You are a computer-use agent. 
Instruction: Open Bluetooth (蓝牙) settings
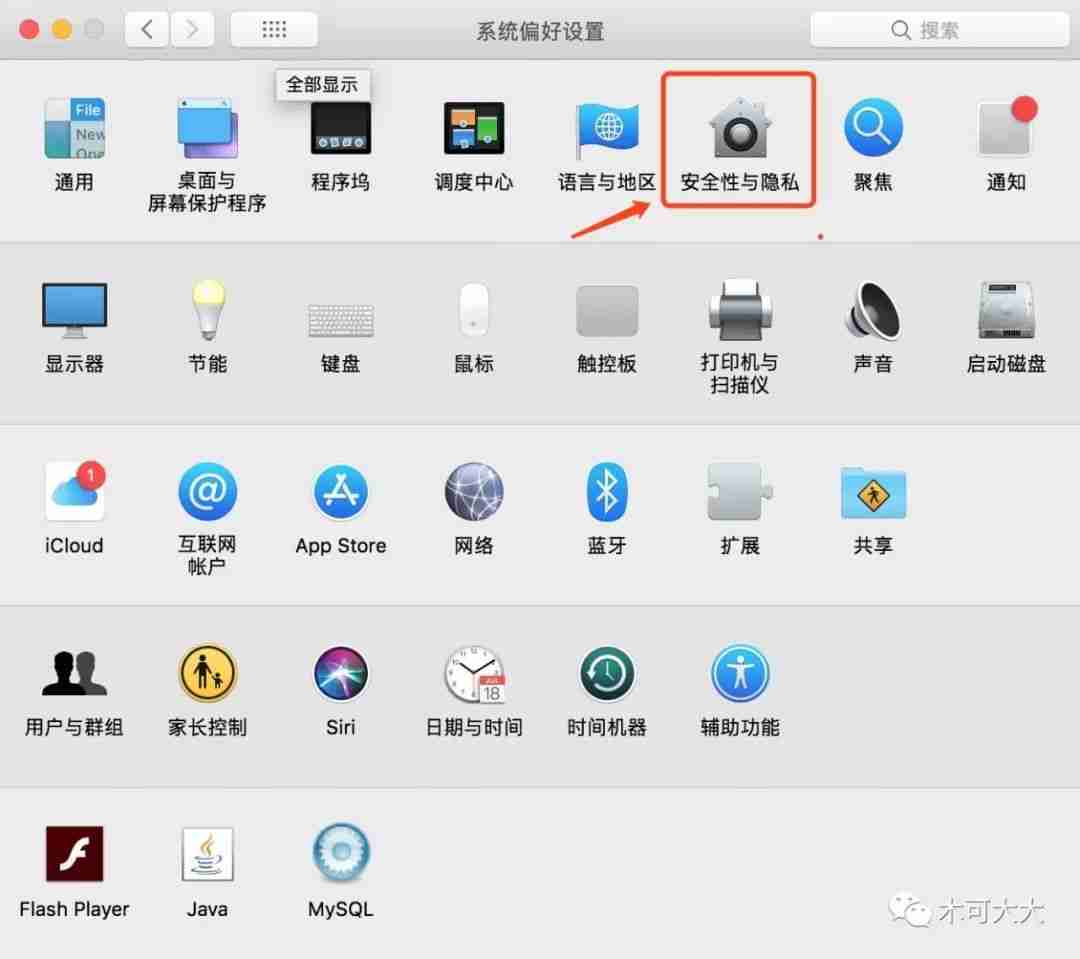click(606, 492)
